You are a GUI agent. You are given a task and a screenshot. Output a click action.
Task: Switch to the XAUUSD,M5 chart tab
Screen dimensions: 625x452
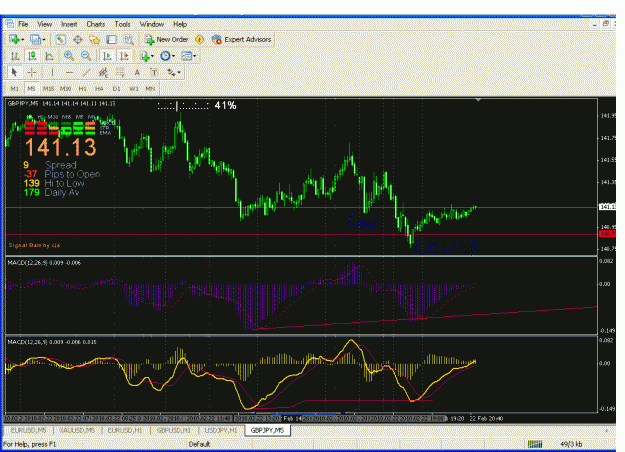click(x=77, y=430)
